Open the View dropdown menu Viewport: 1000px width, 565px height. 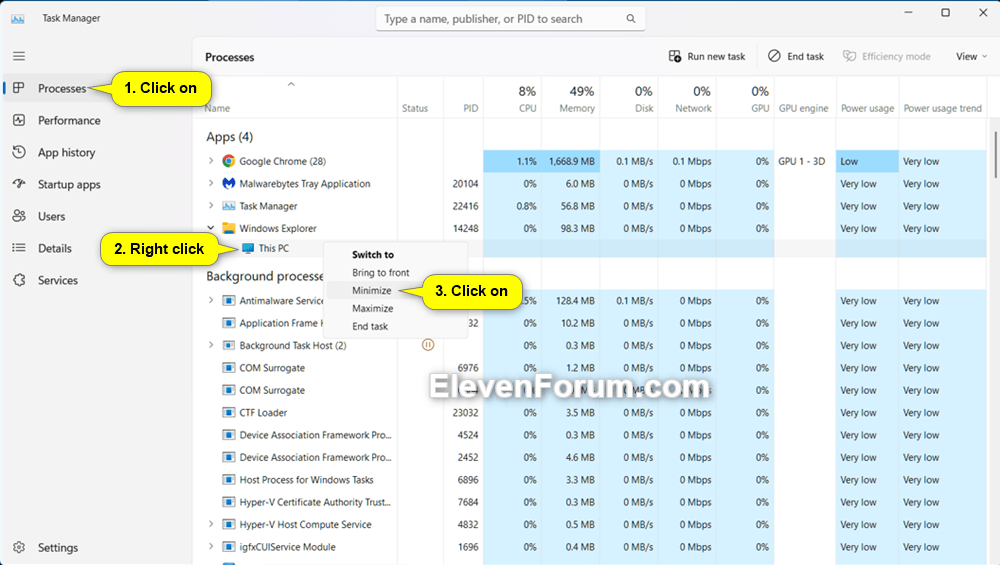971,56
